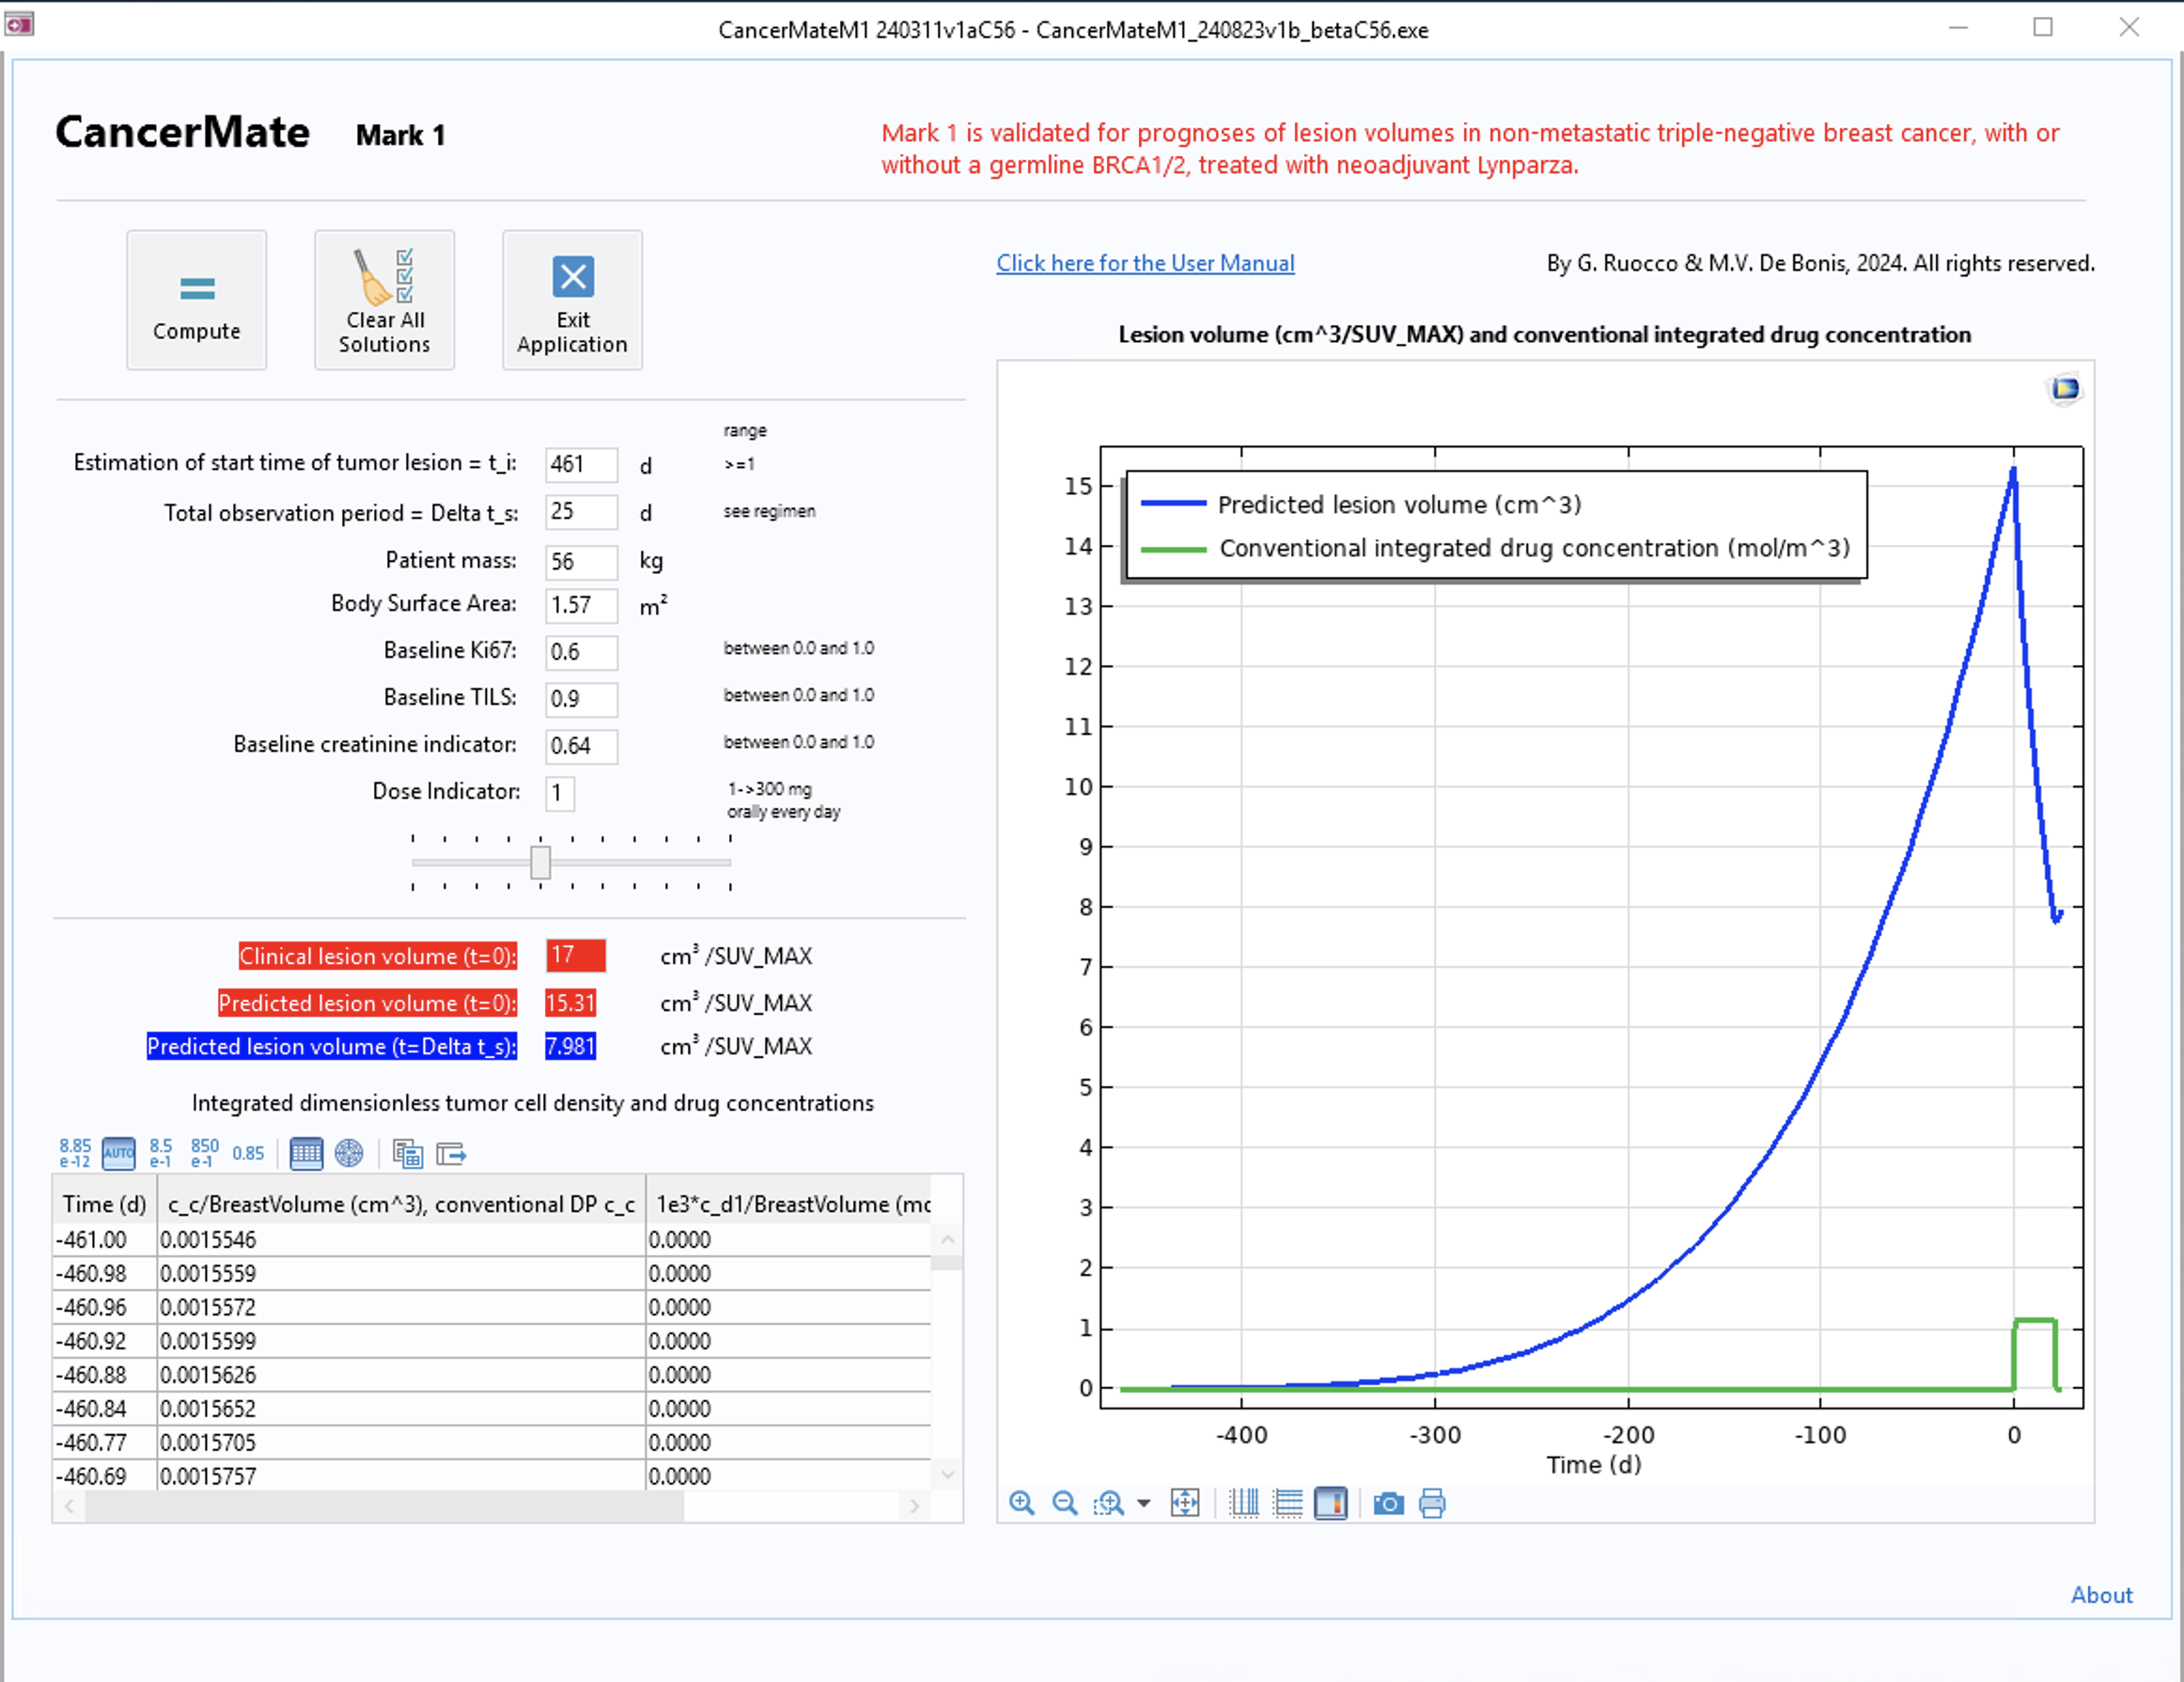Toggle x-axis log scale
This screenshot has height=1682, width=2184.
1244,1503
